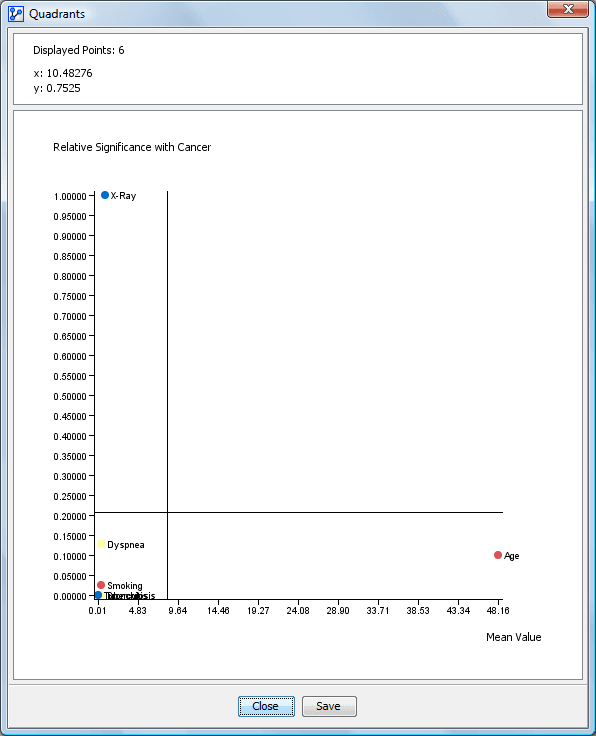Click the Dyspnea point label
The width and height of the screenshot is (596, 736).
pos(126,545)
